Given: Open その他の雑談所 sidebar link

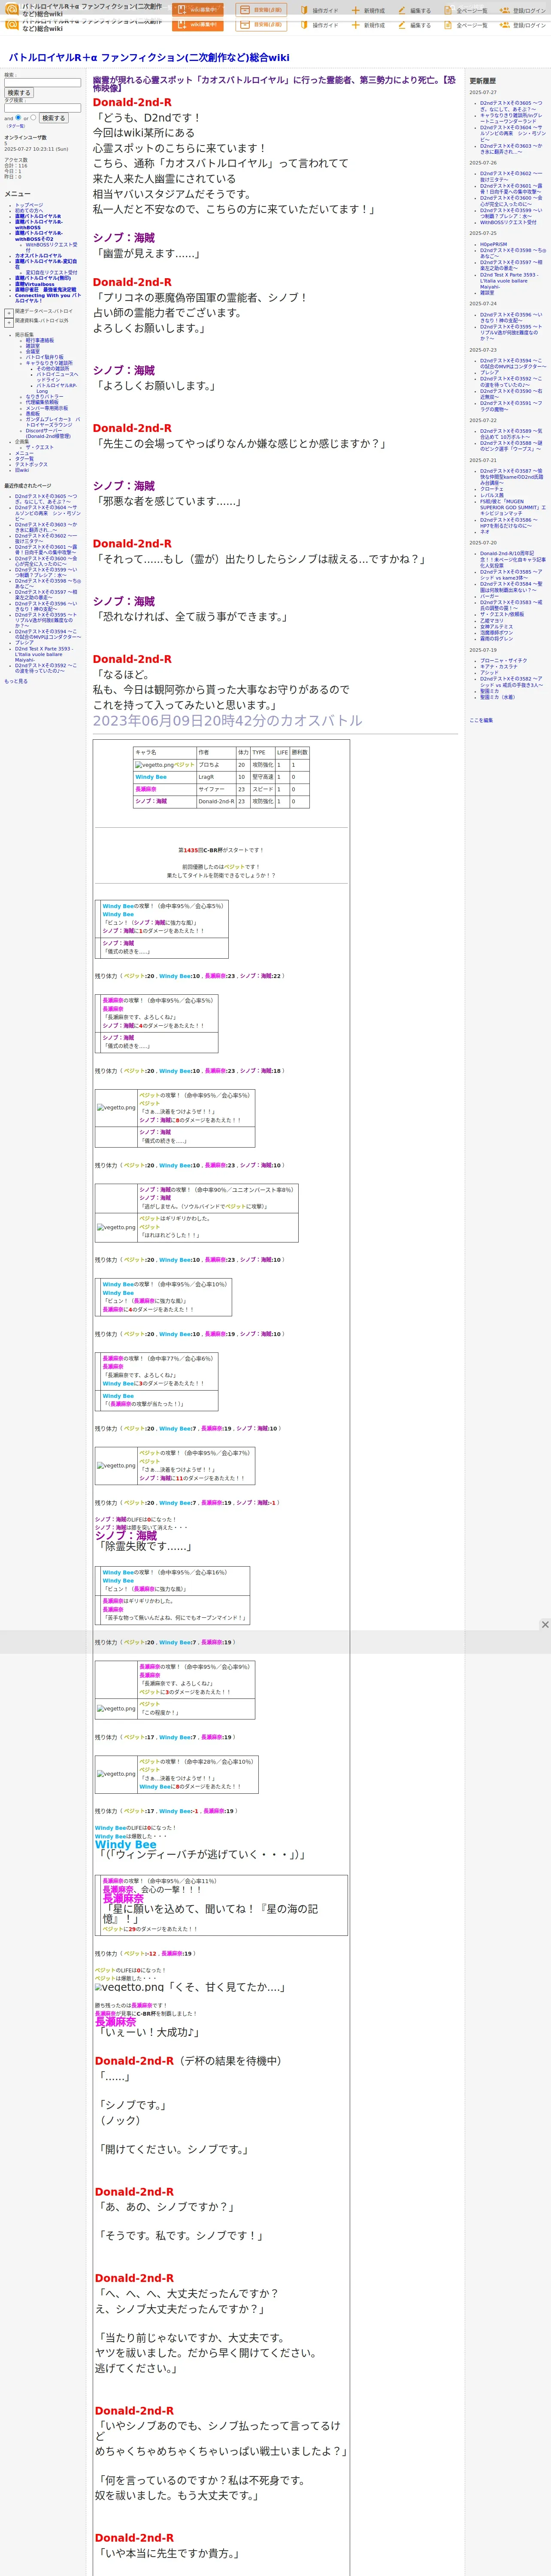Looking at the screenshot, I should coord(53,368).
